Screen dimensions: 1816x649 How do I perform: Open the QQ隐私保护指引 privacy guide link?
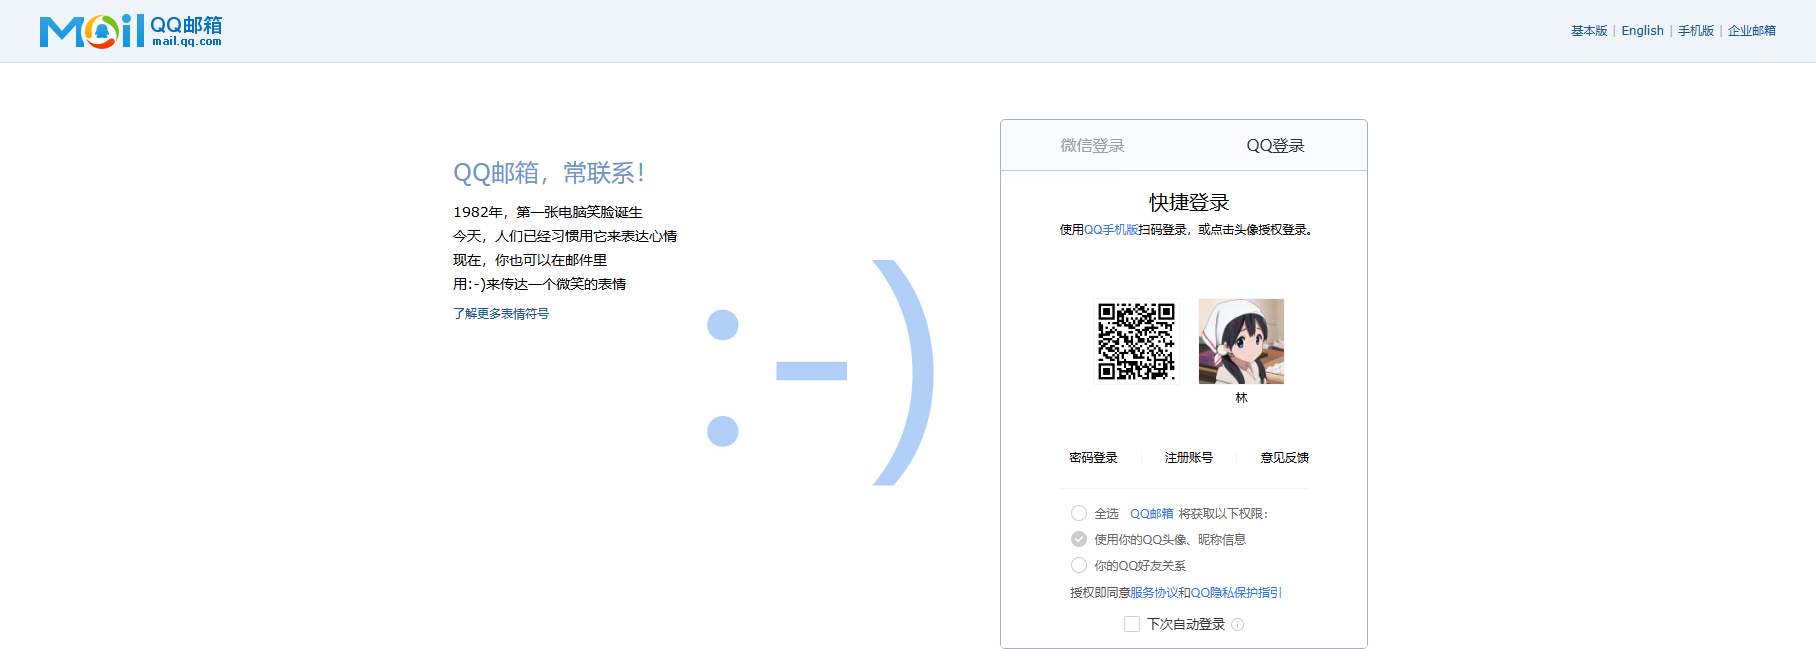coord(1236,593)
